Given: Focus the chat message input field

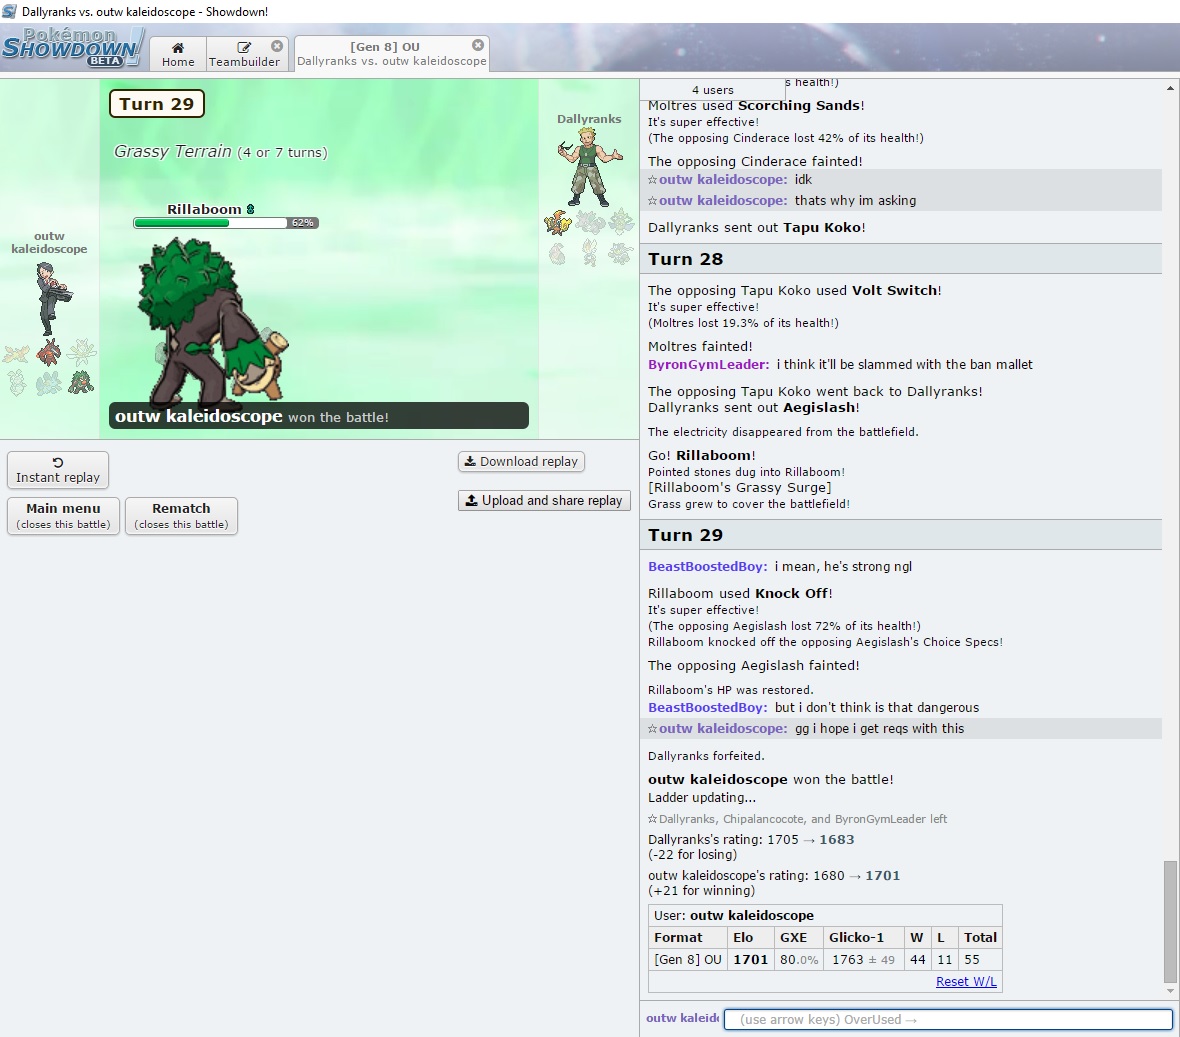Looking at the screenshot, I should 948,1019.
